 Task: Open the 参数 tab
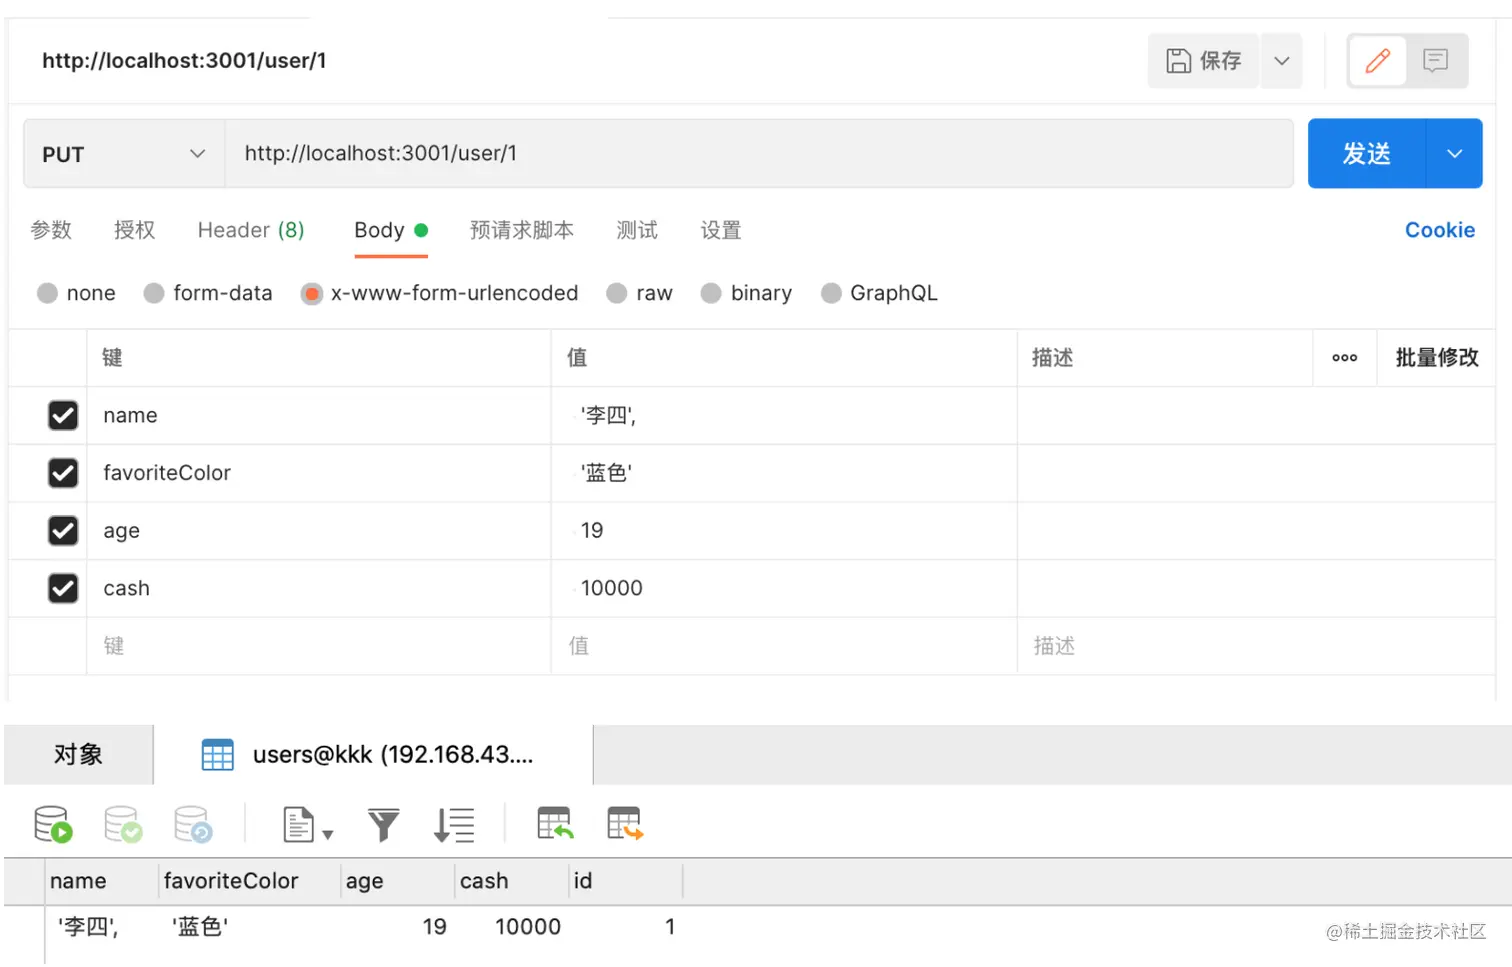tap(51, 230)
